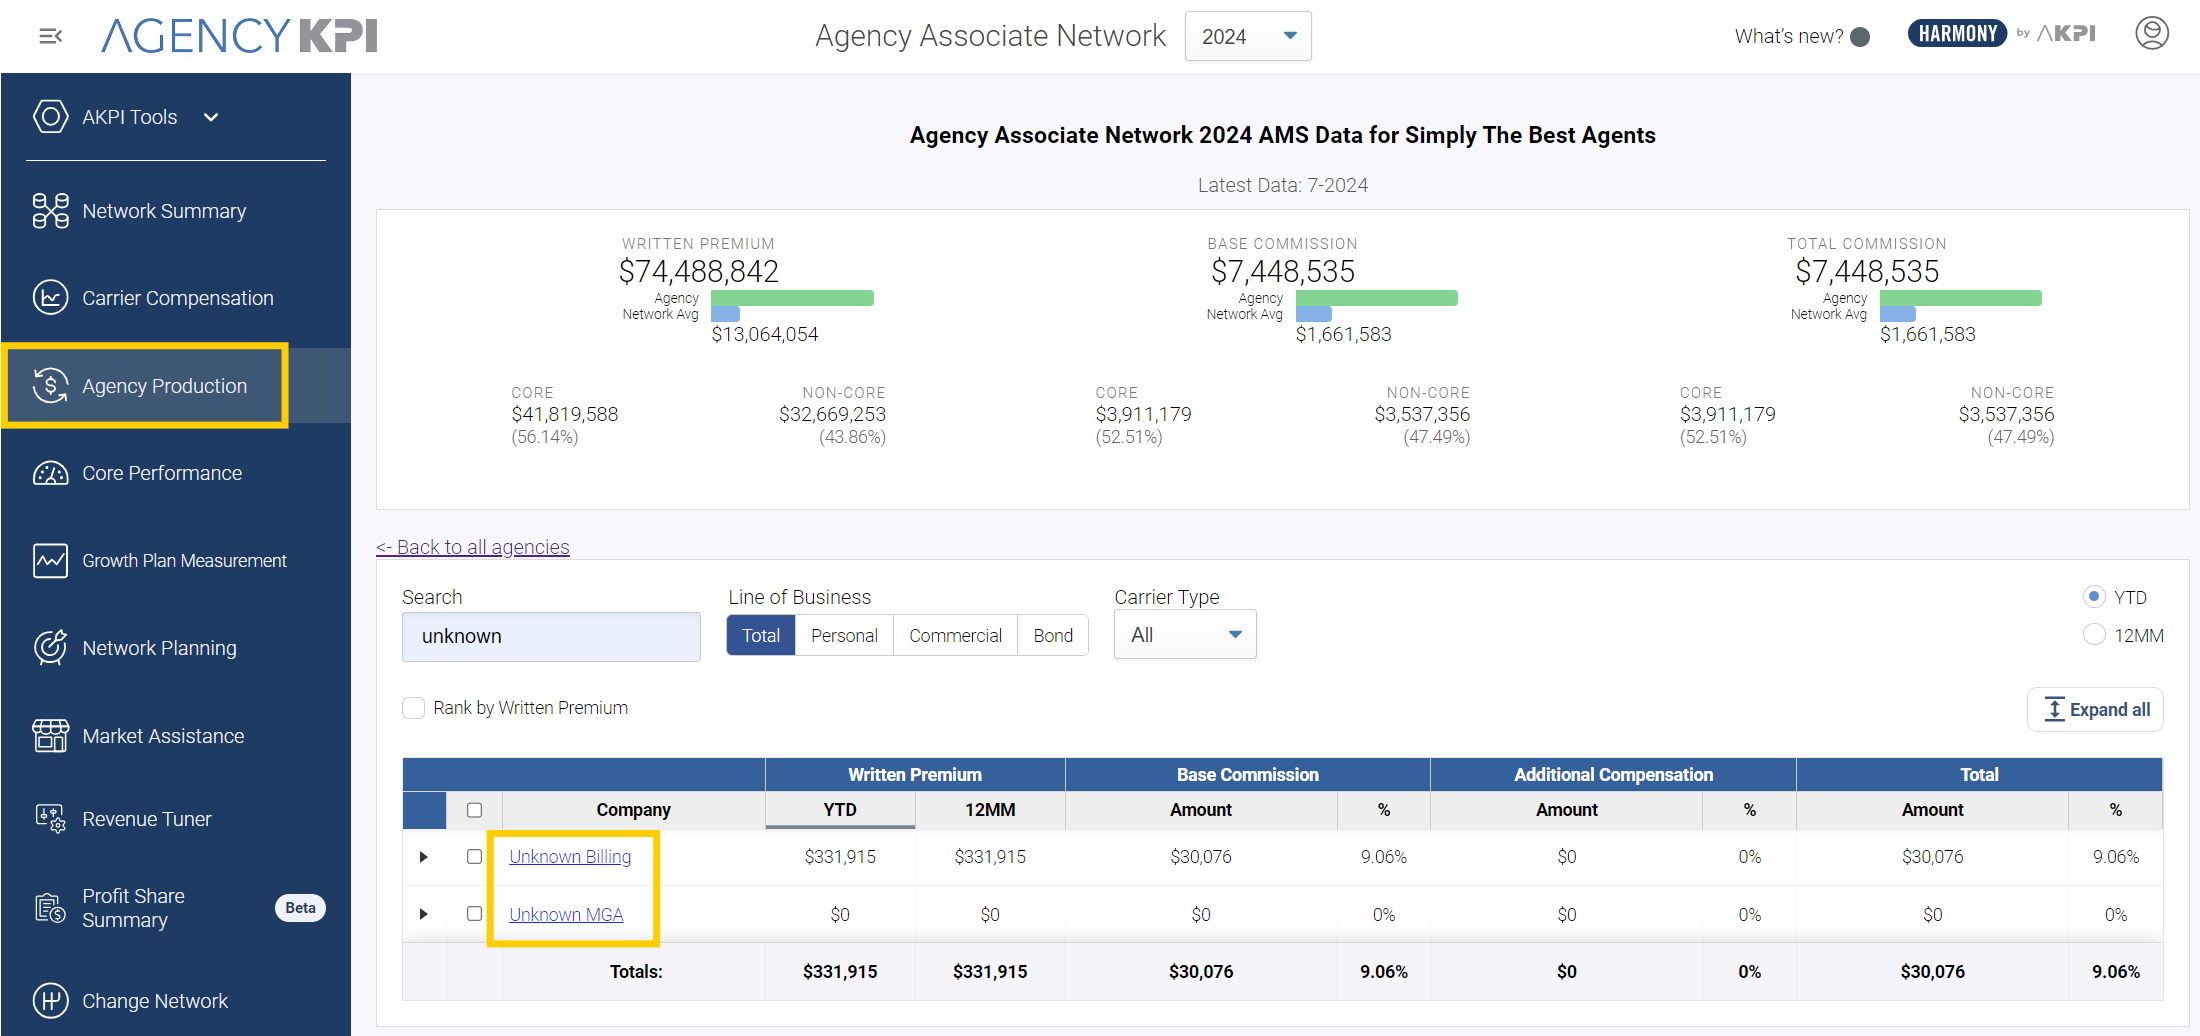The image size is (2200, 1036).
Task: Select the 12MM radio button
Action: point(2094,635)
